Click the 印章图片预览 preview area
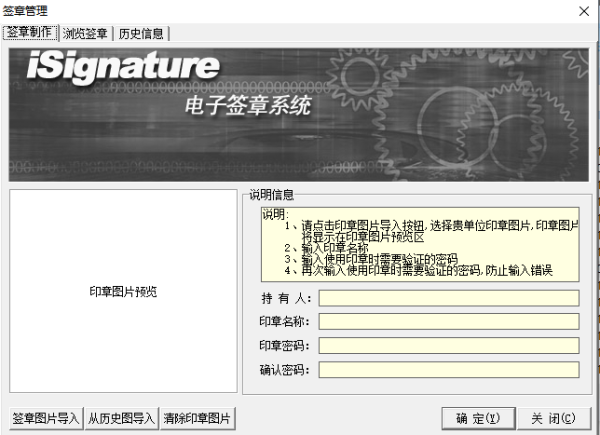 [x=123, y=292]
